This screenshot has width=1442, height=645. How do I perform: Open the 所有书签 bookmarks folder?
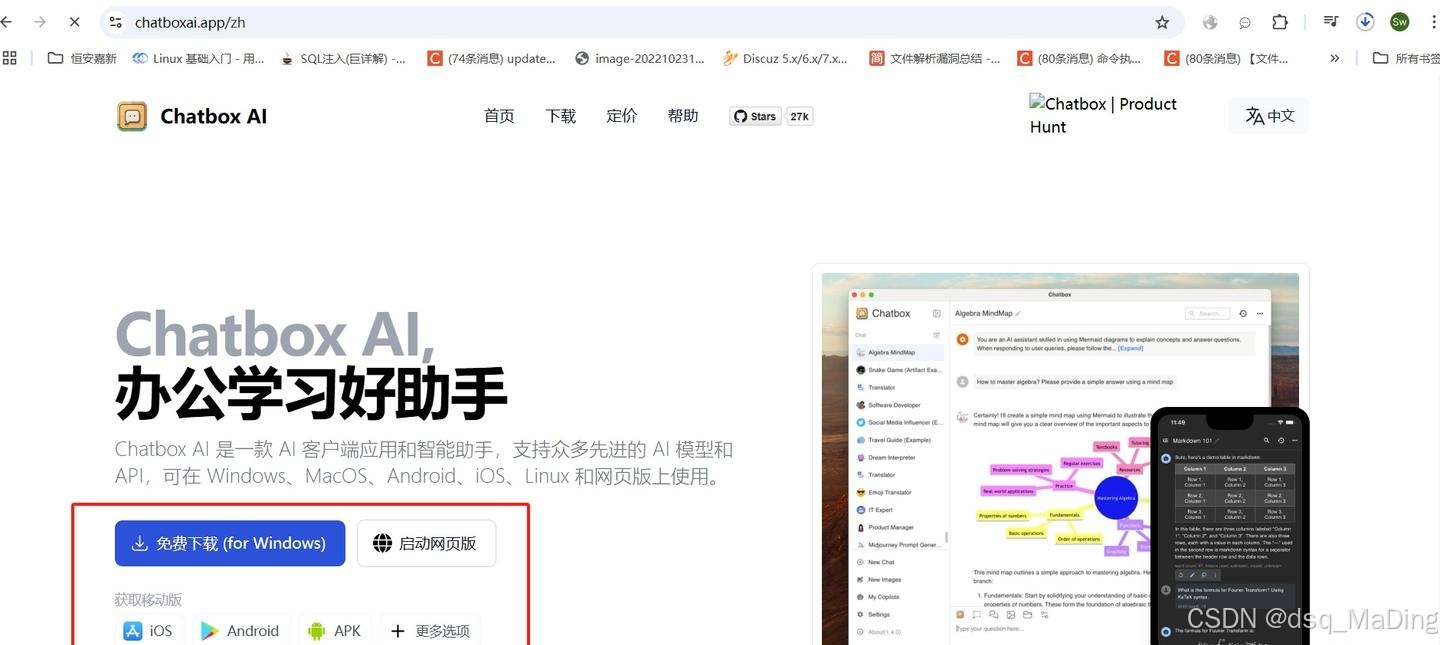click(x=1406, y=58)
